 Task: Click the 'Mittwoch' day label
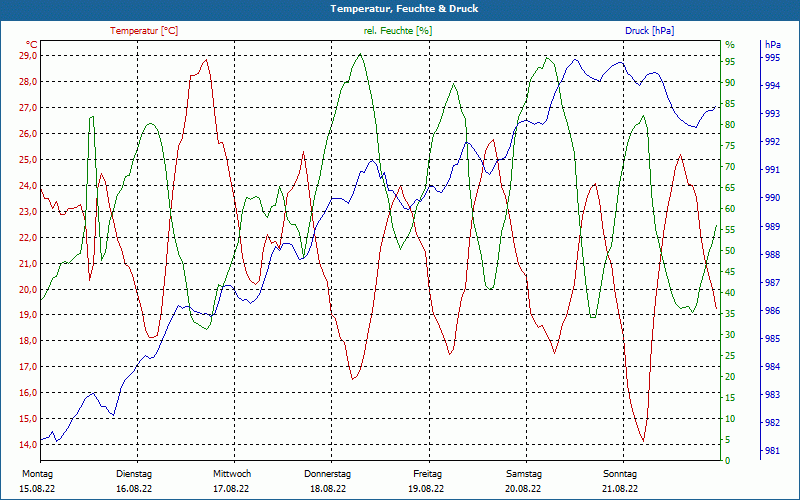point(232,474)
